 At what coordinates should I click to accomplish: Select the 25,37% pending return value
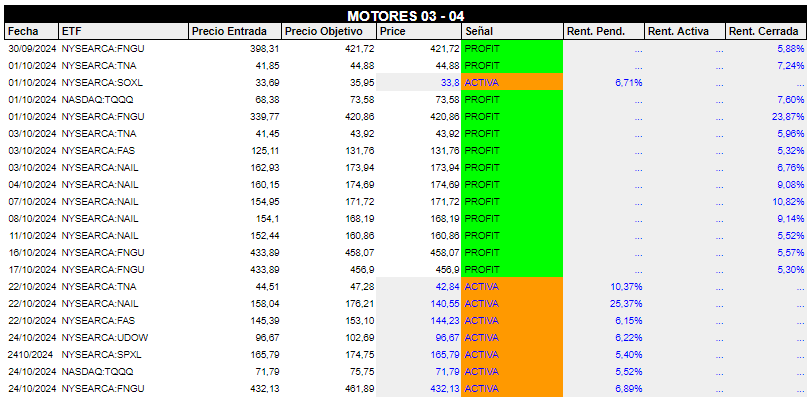click(626, 304)
